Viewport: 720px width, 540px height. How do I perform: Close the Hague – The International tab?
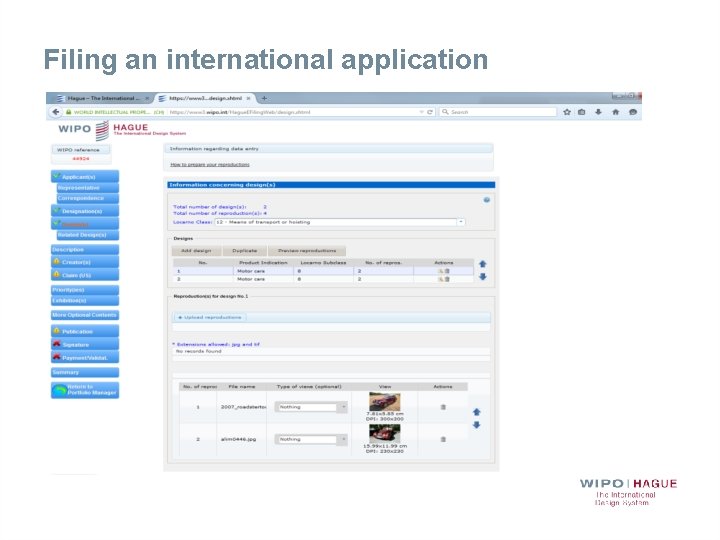coord(147,98)
